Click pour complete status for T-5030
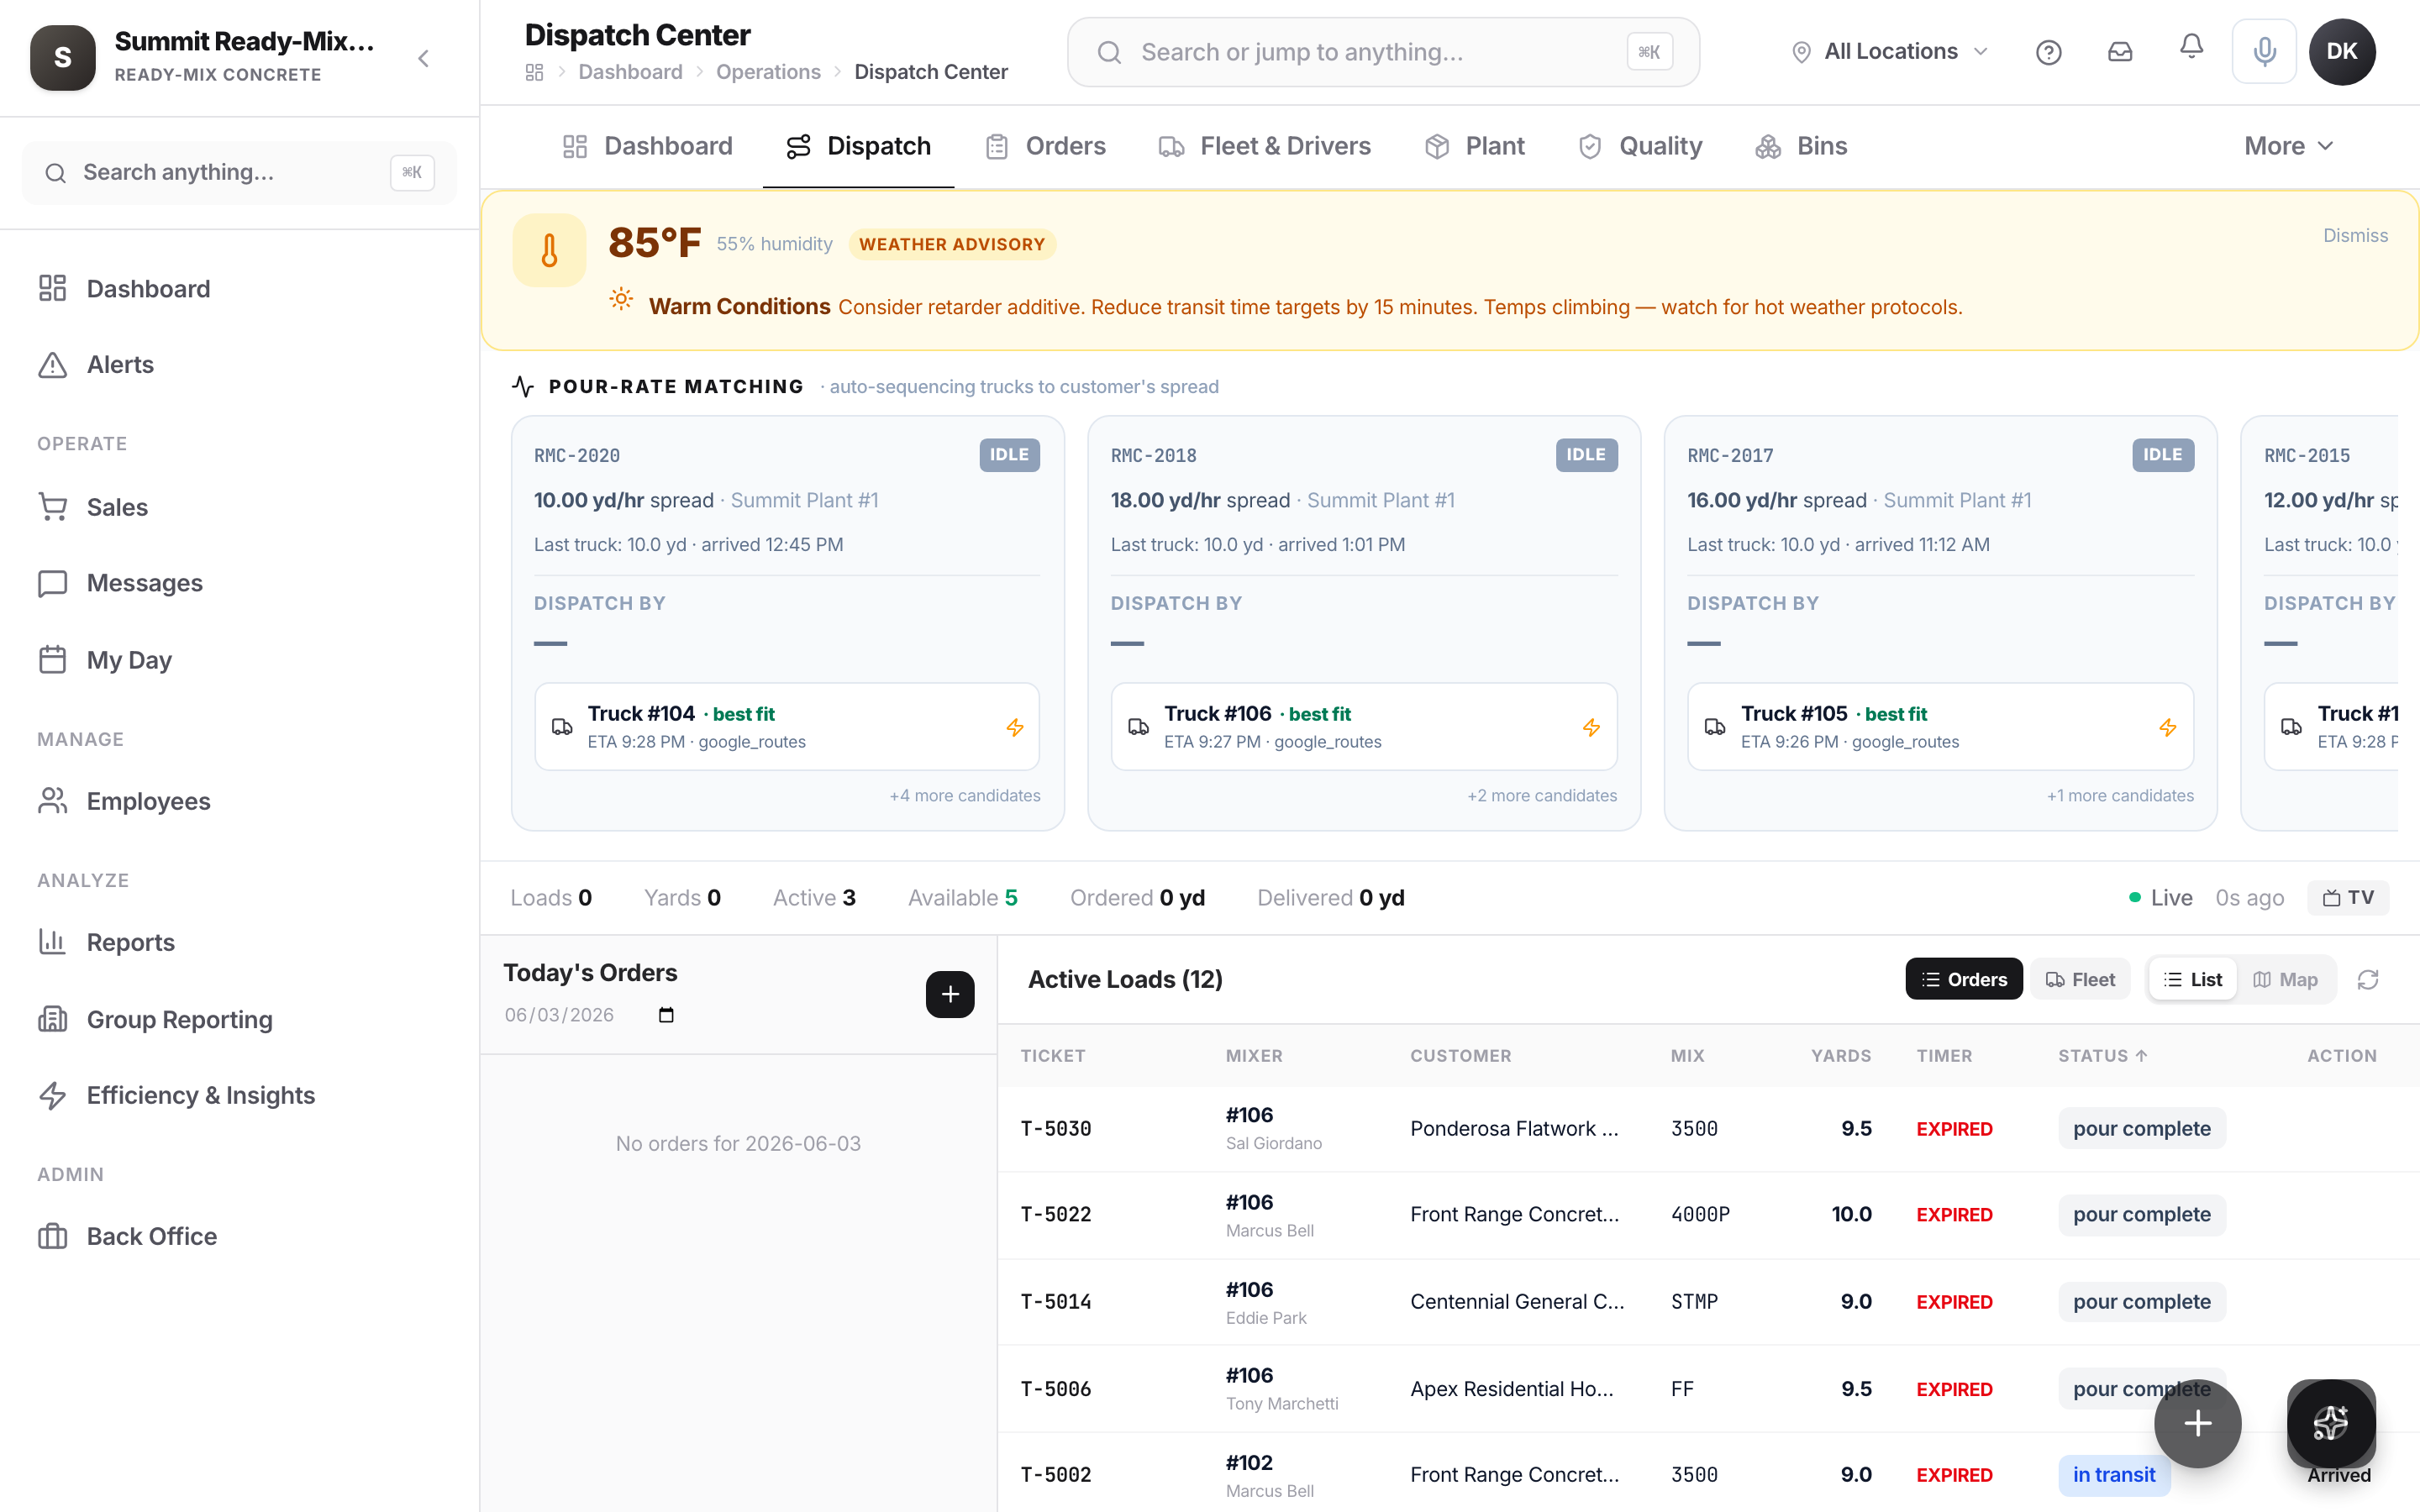The width and height of the screenshot is (2420, 1512). [2141, 1128]
